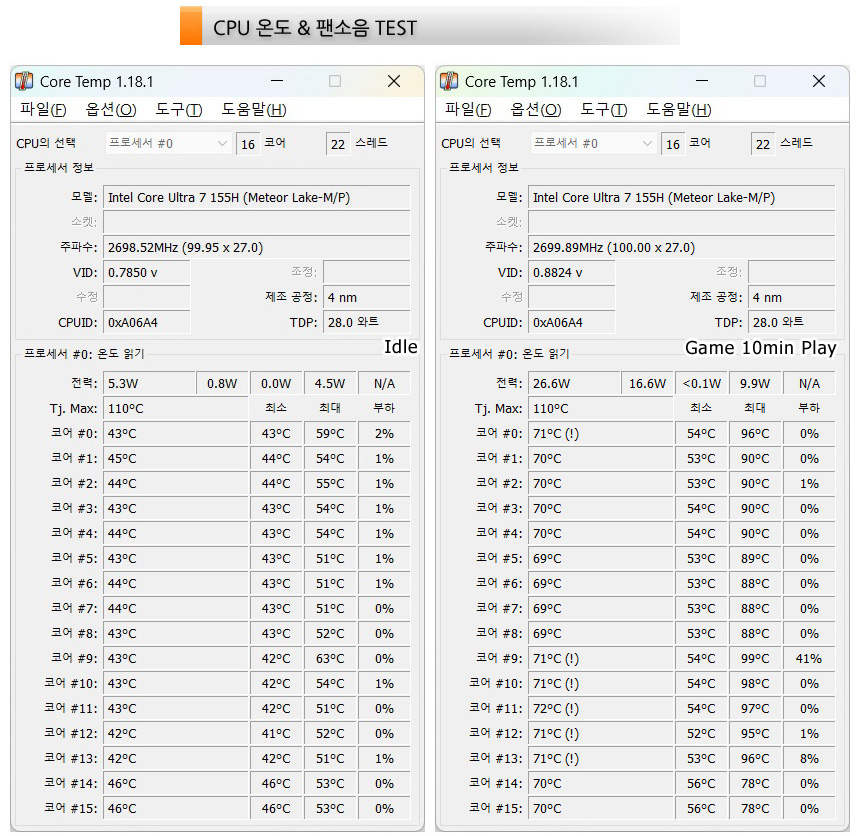Viewport: 860px width, 836px height.
Task: Select the model field in Idle window
Action: click(x=257, y=197)
